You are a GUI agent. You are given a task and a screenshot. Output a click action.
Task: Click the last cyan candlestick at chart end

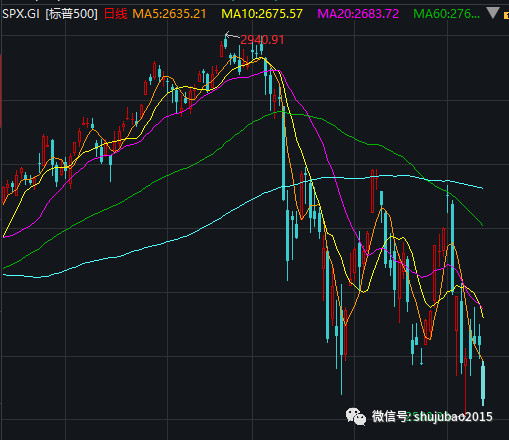click(483, 383)
